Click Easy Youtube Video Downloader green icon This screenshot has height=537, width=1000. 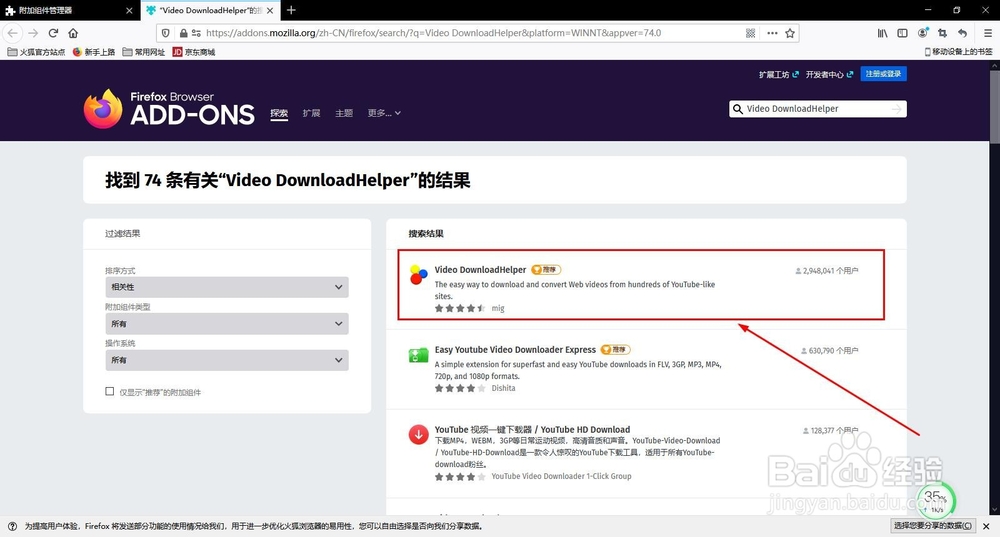pyautogui.click(x=418, y=355)
